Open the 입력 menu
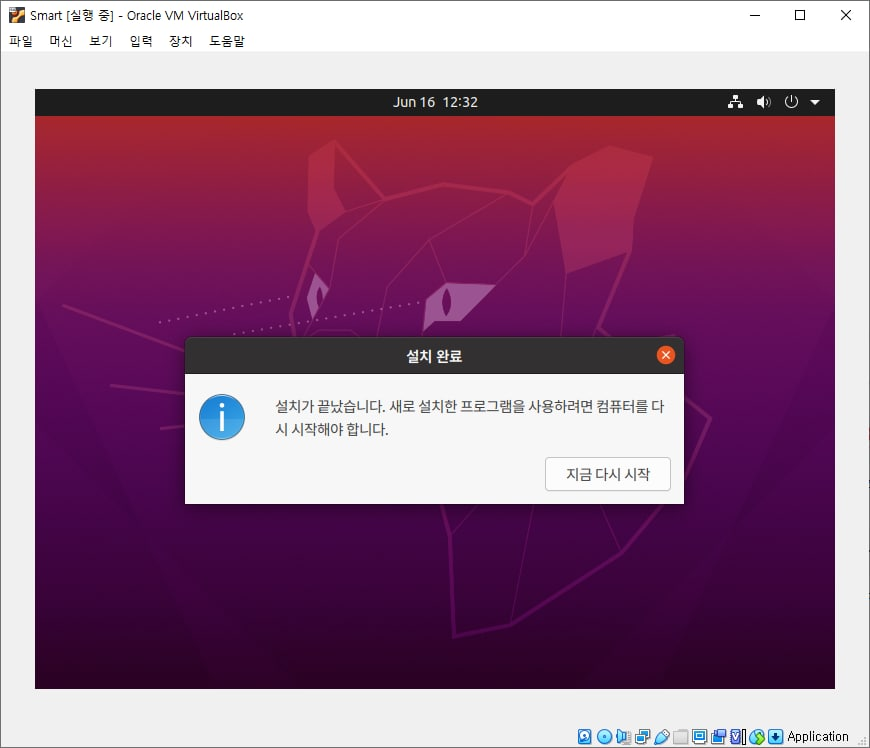 pyautogui.click(x=141, y=41)
